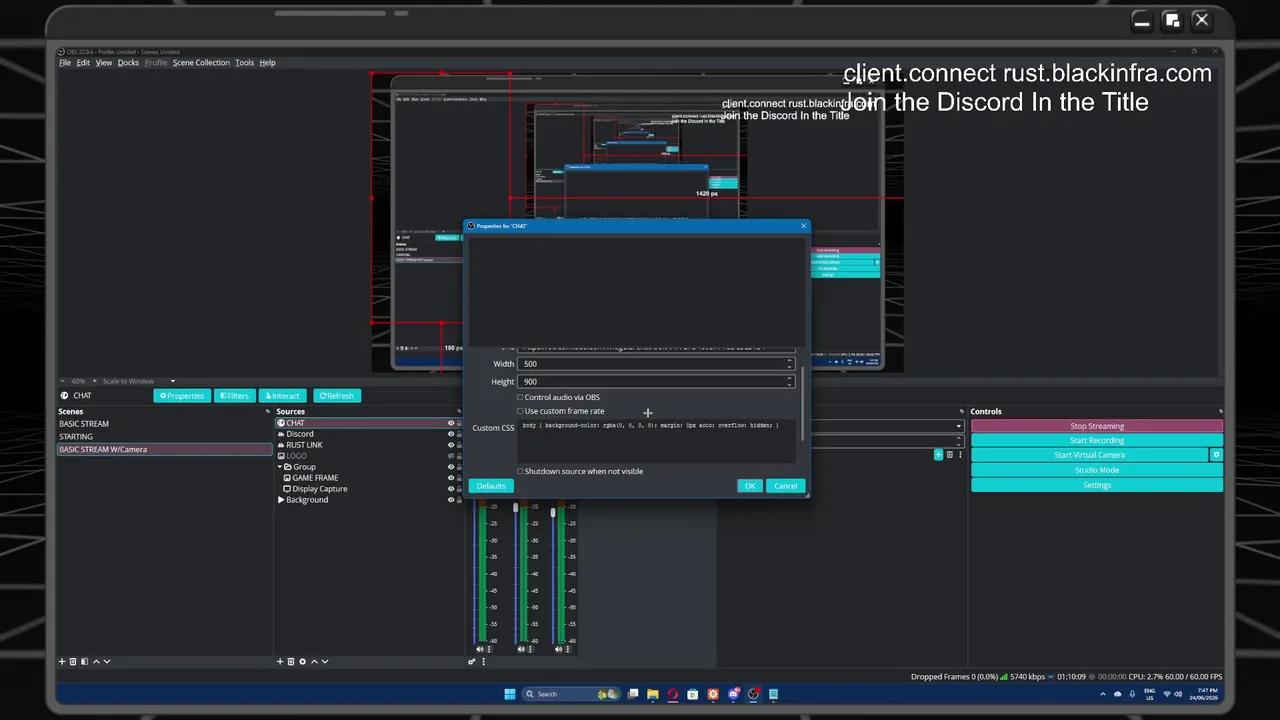Close the Properties for CHAT dialog
Screen dimensions: 1280x720
[x=802, y=226]
